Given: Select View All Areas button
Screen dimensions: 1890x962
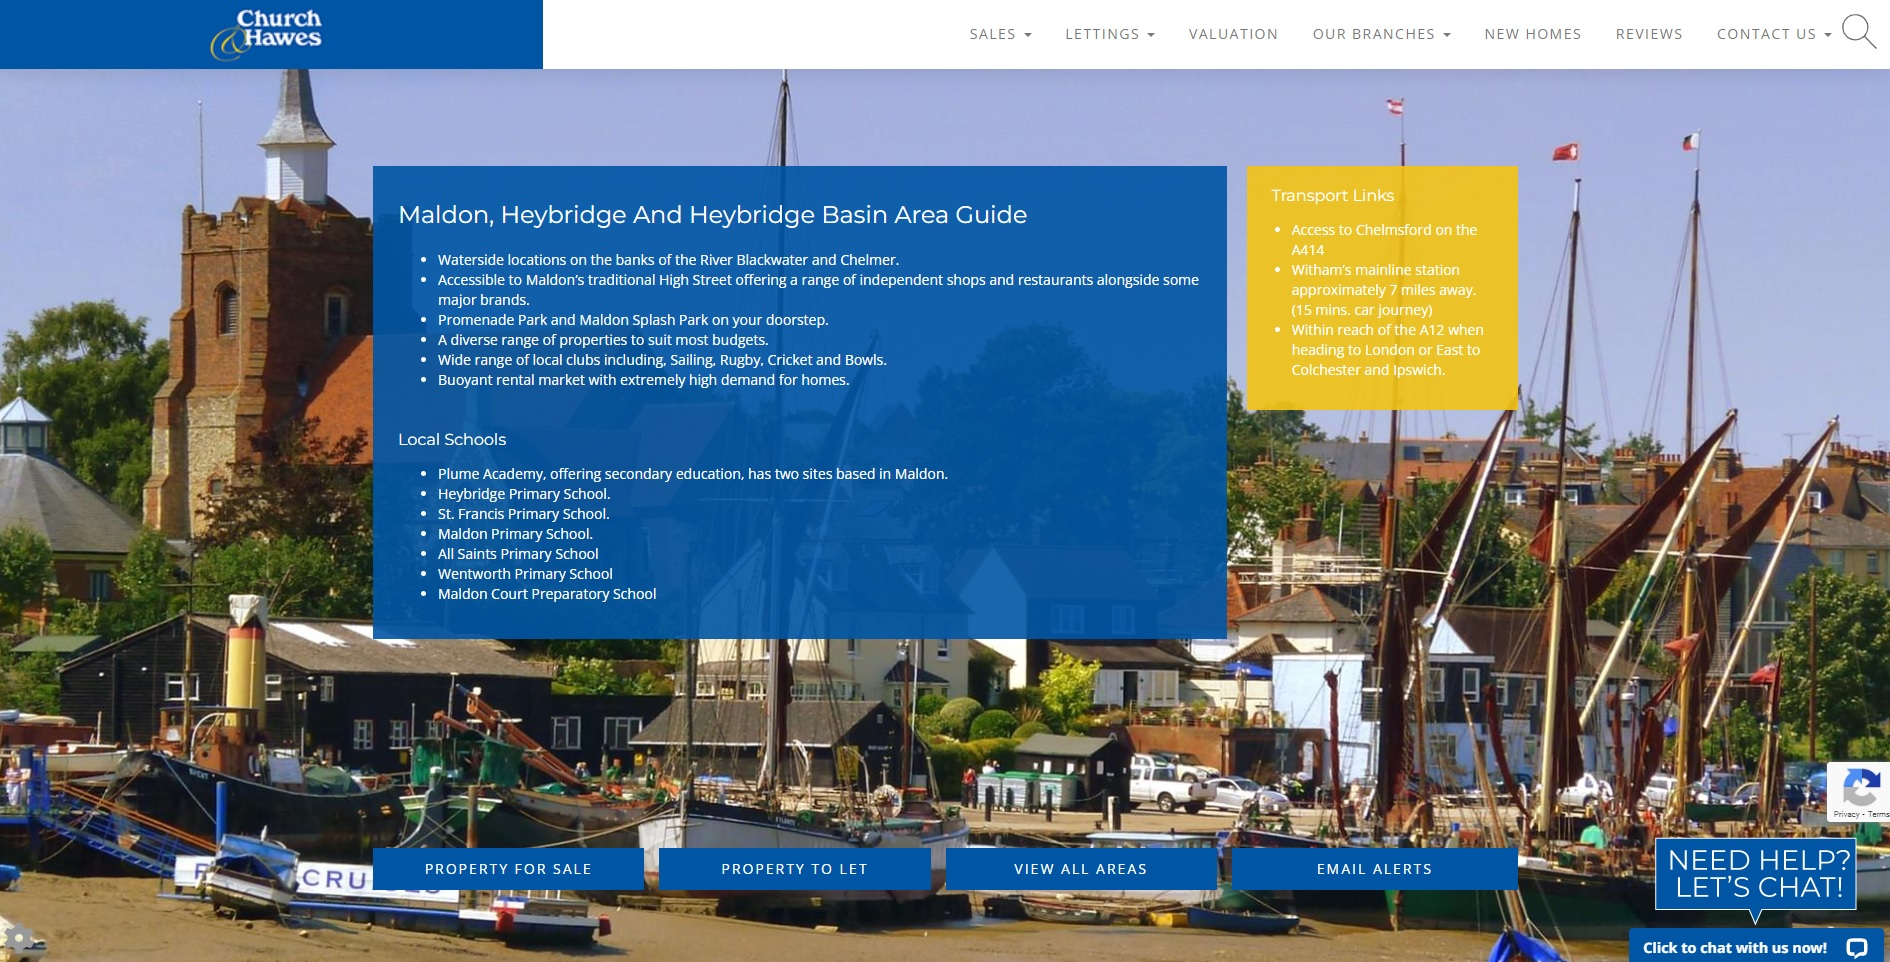Looking at the screenshot, I should point(1081,869).
